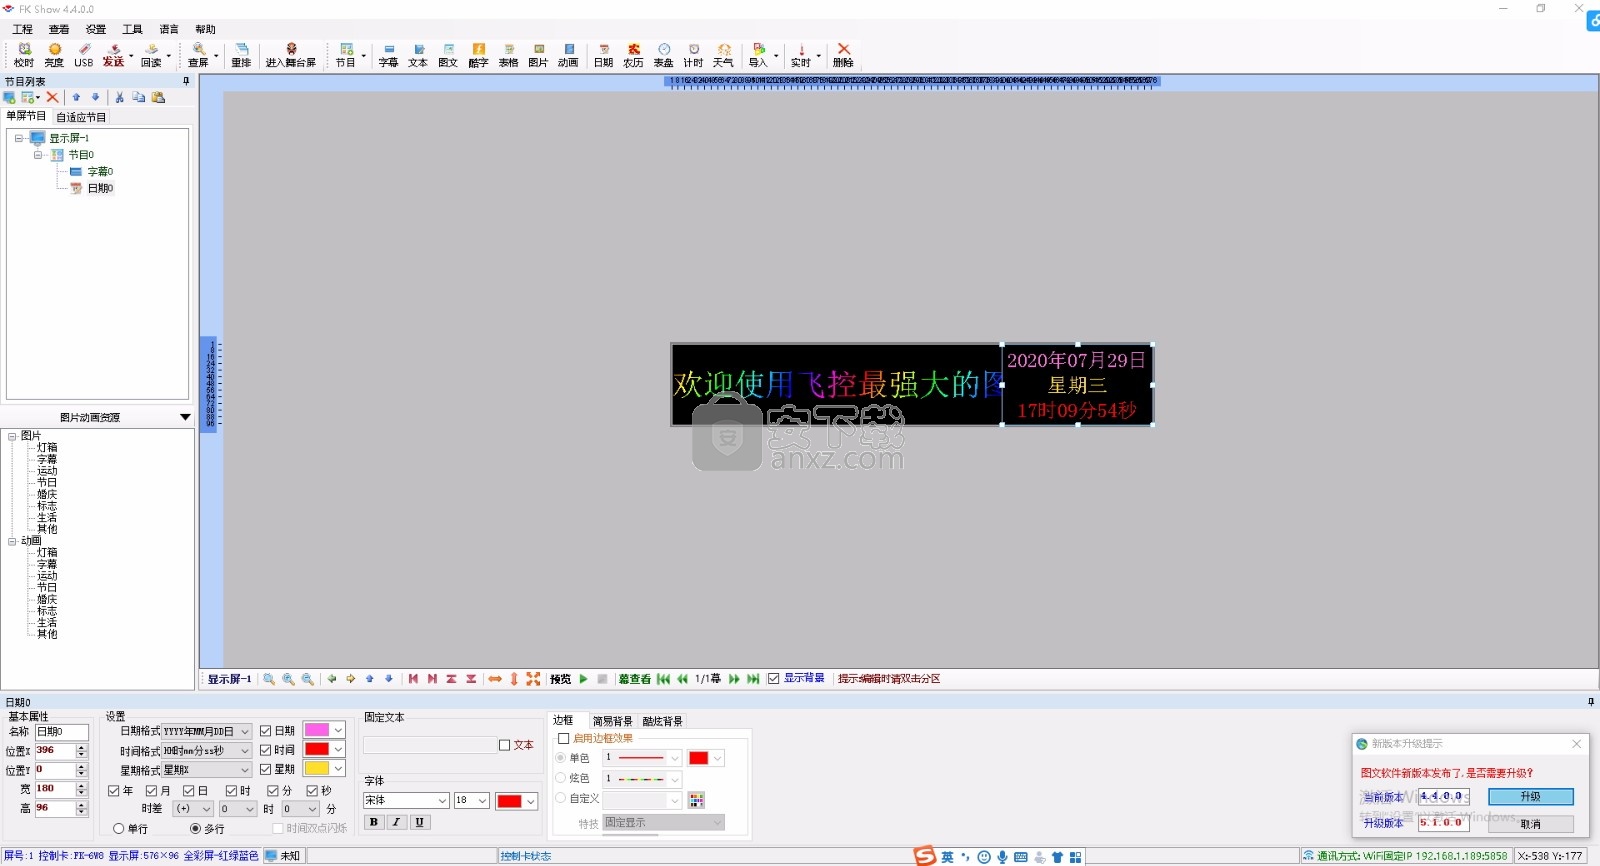This screenshot has height=866, width=1600.
Task: Toggle italic I font button
Action: point(396,822)
